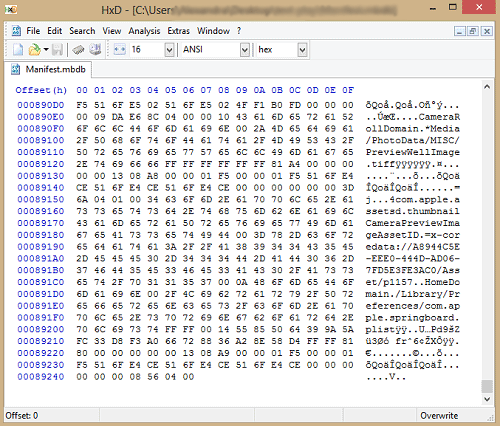The image size is (500, 426).
Task: Click the vertical scrollbar thumb
Action: point(487,386)
